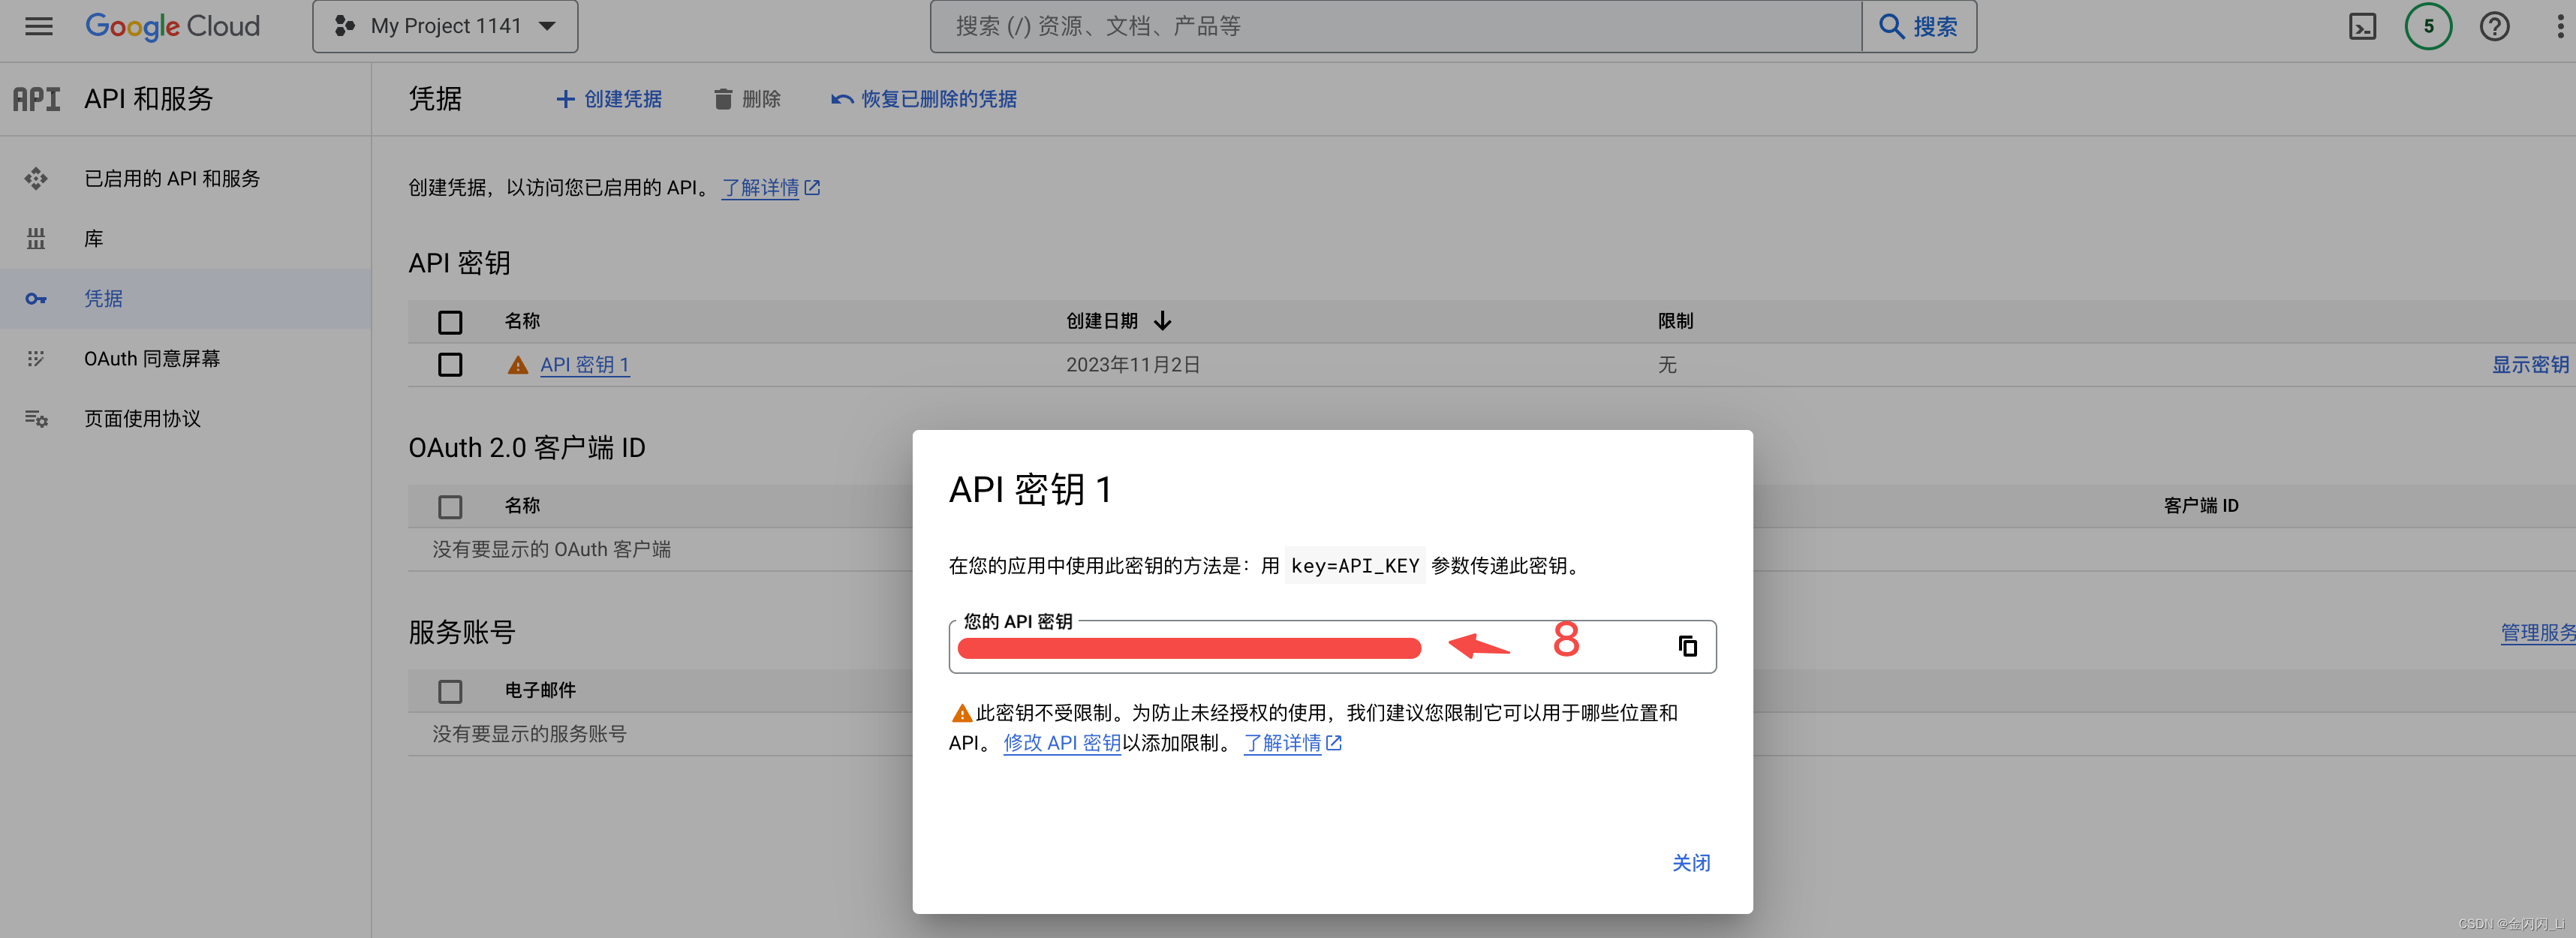Expand the My Project 1141 project selector
This screenshot has width=2576, height=938.
click(445, 26)
